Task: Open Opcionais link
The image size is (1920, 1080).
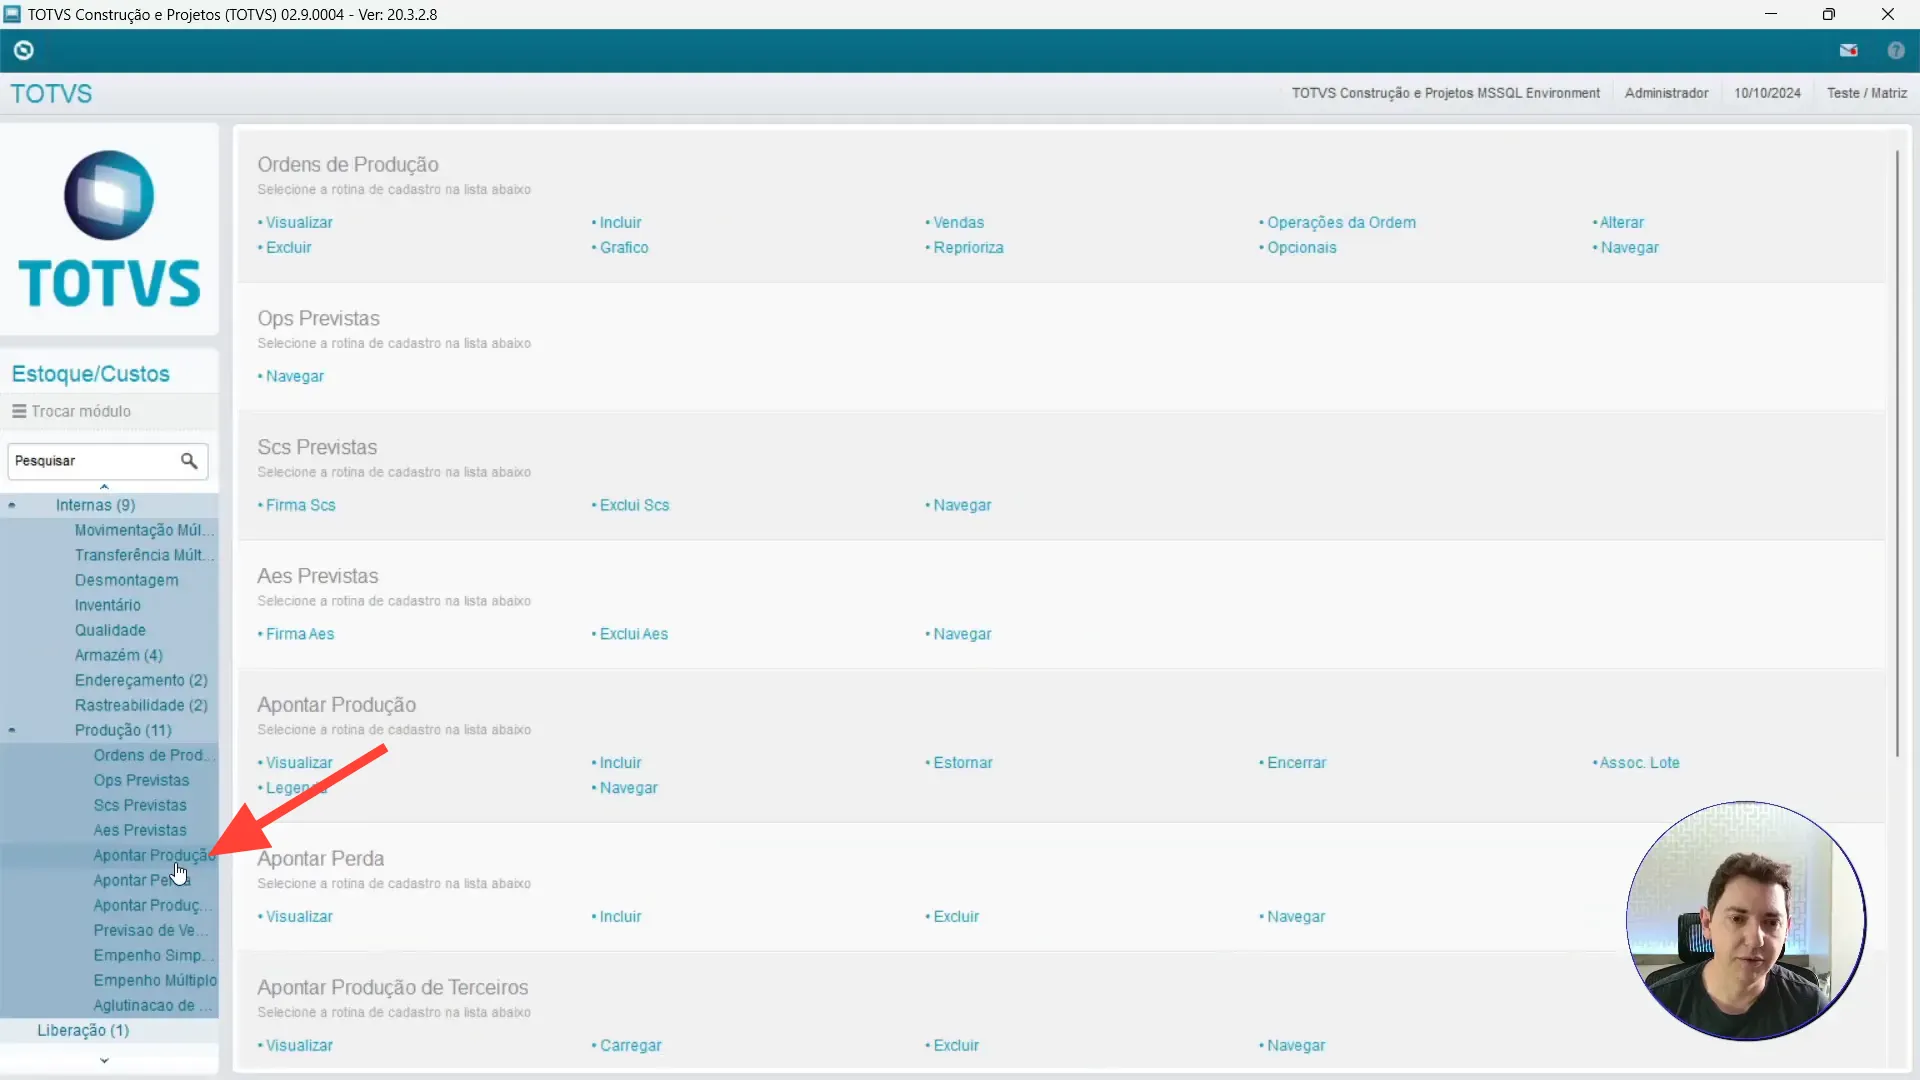Action: (x=1301, y=247)
